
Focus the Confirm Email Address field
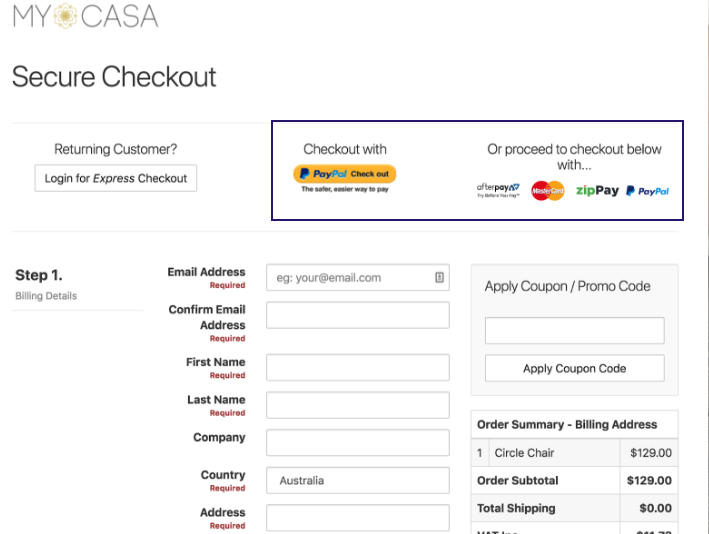(x=358, y=315)
